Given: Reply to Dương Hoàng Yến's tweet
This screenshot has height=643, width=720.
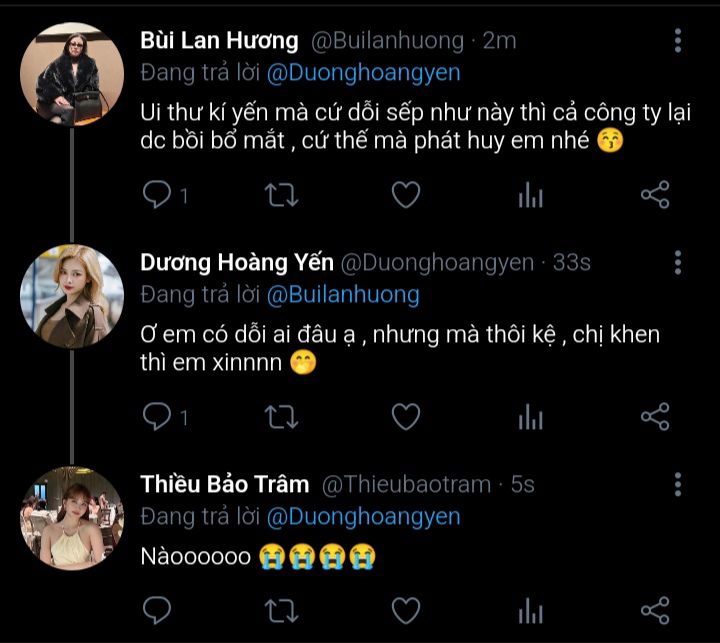Looking at the screenshot, I should point(157,416).
